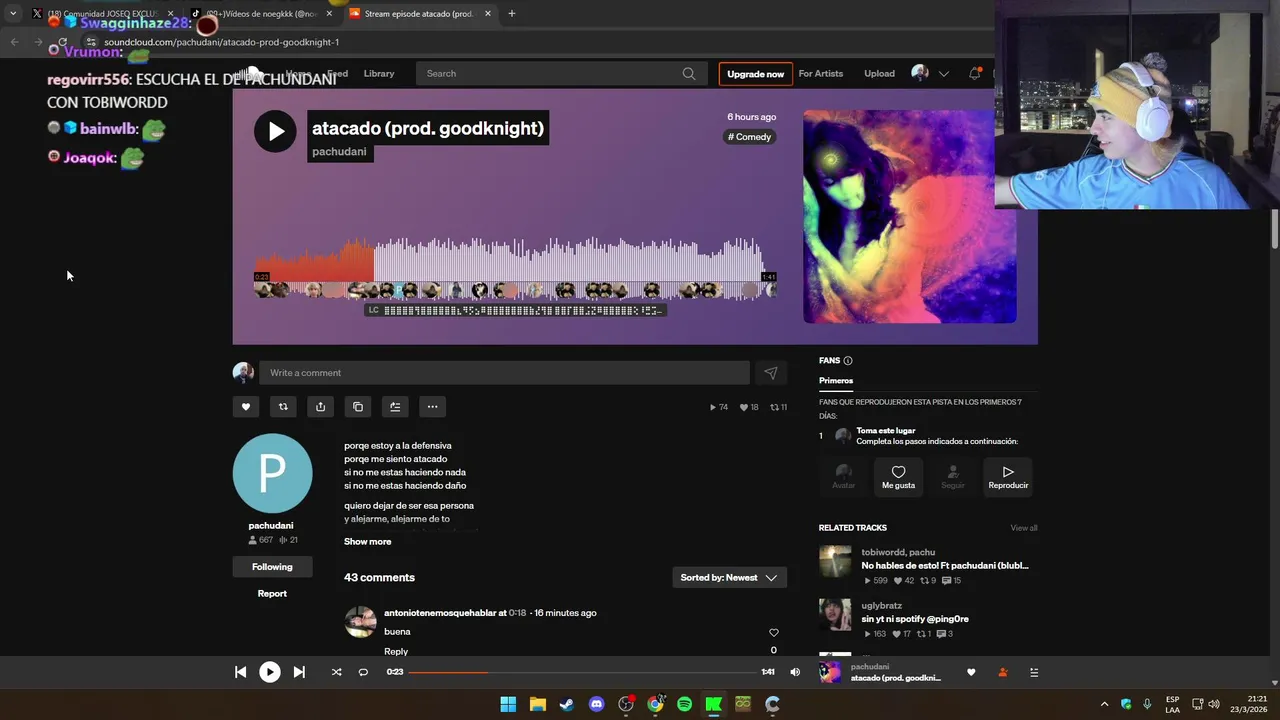The width and height of the screenshot is (1280, 720).
Task: Open new browser tab plus button
Action: pos(512,14)
